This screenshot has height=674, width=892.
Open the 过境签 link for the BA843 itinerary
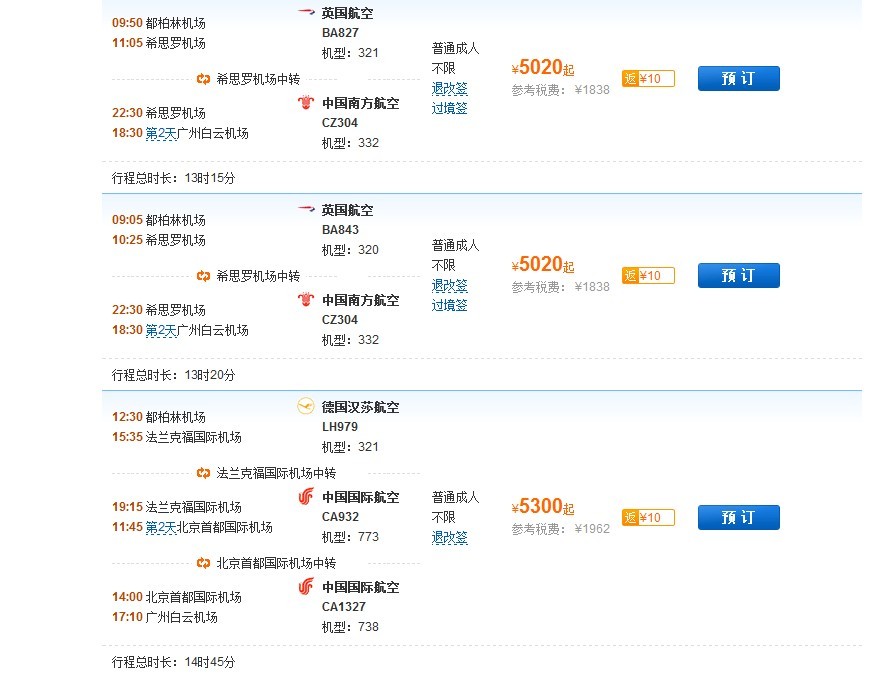point(449,305)
